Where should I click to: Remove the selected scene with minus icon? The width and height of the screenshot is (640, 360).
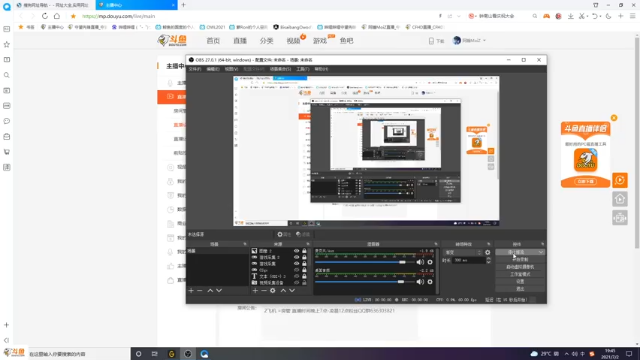(x=200, y=291)
